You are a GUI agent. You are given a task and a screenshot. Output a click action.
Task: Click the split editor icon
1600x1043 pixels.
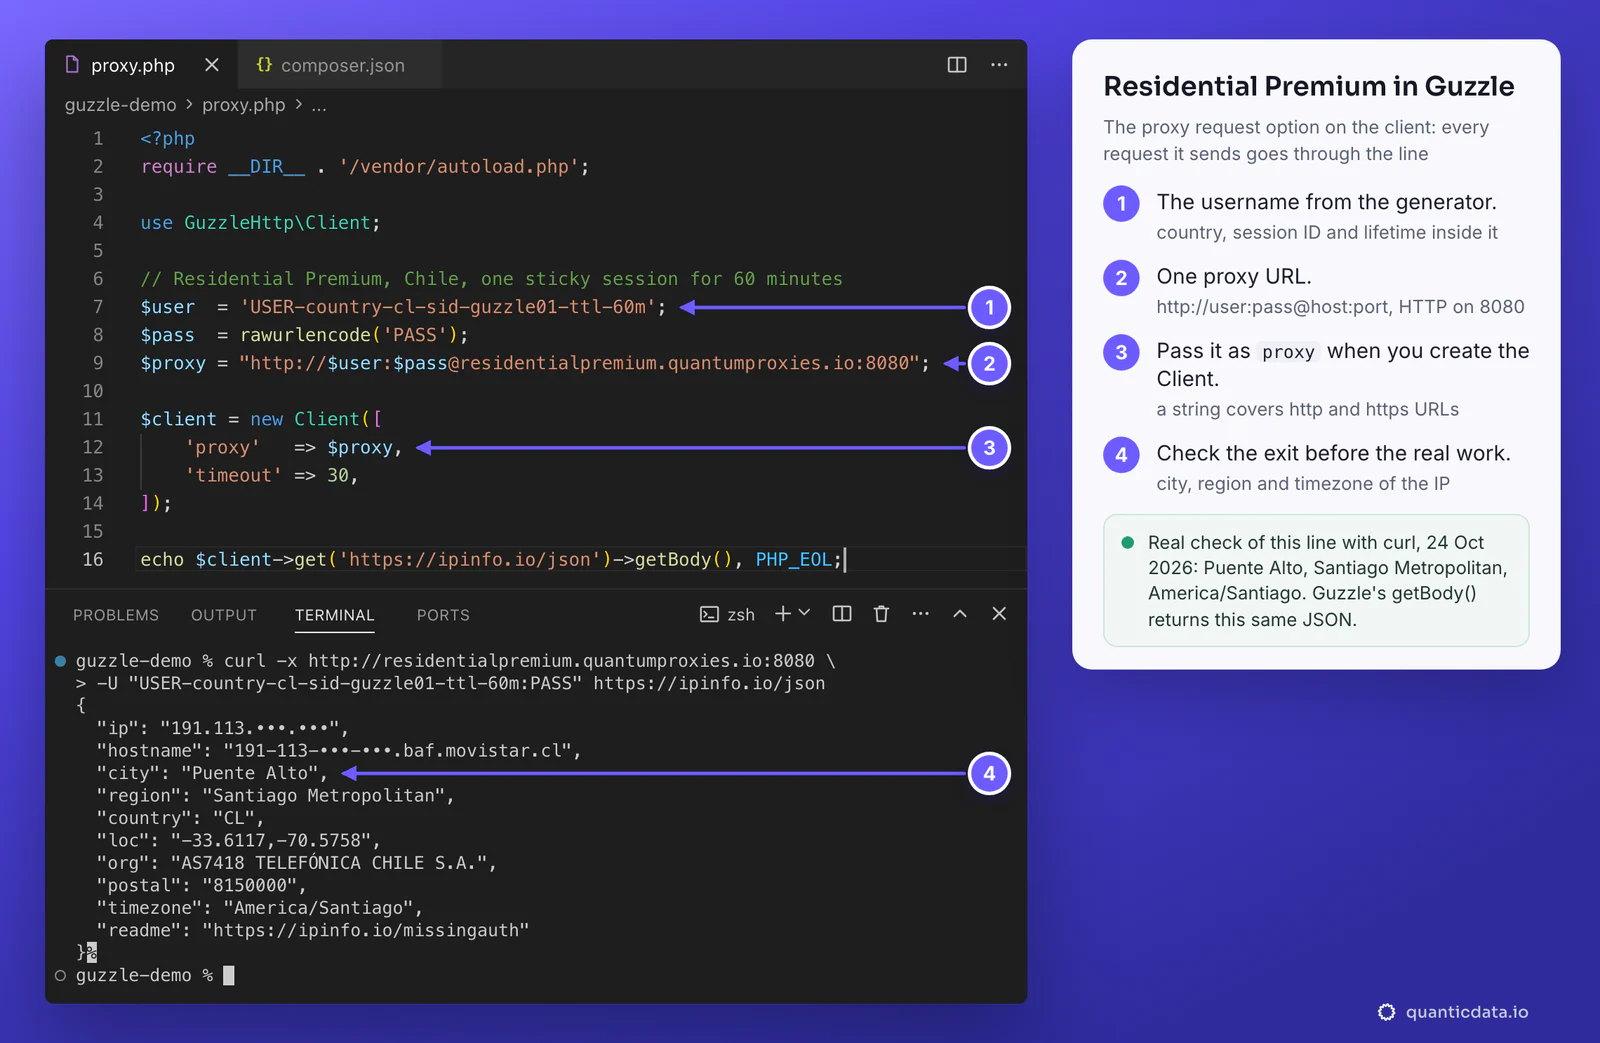pyautogui.click(x=957, y=65)
